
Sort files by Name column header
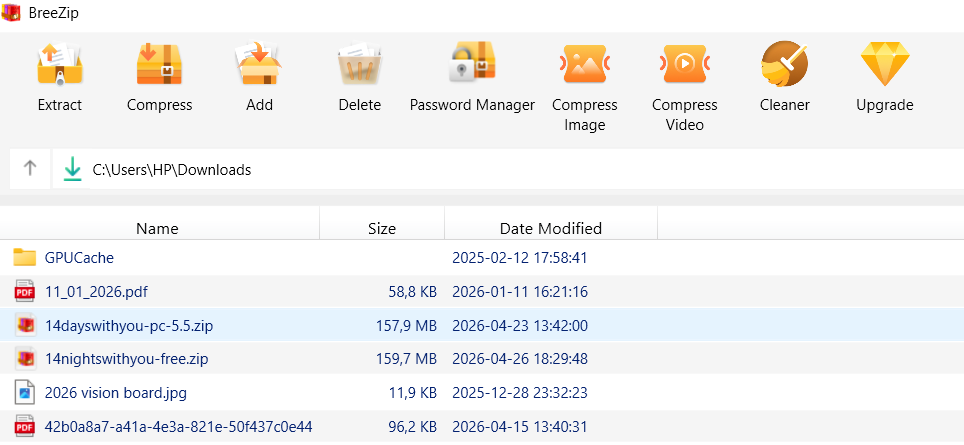coord(157,228)
